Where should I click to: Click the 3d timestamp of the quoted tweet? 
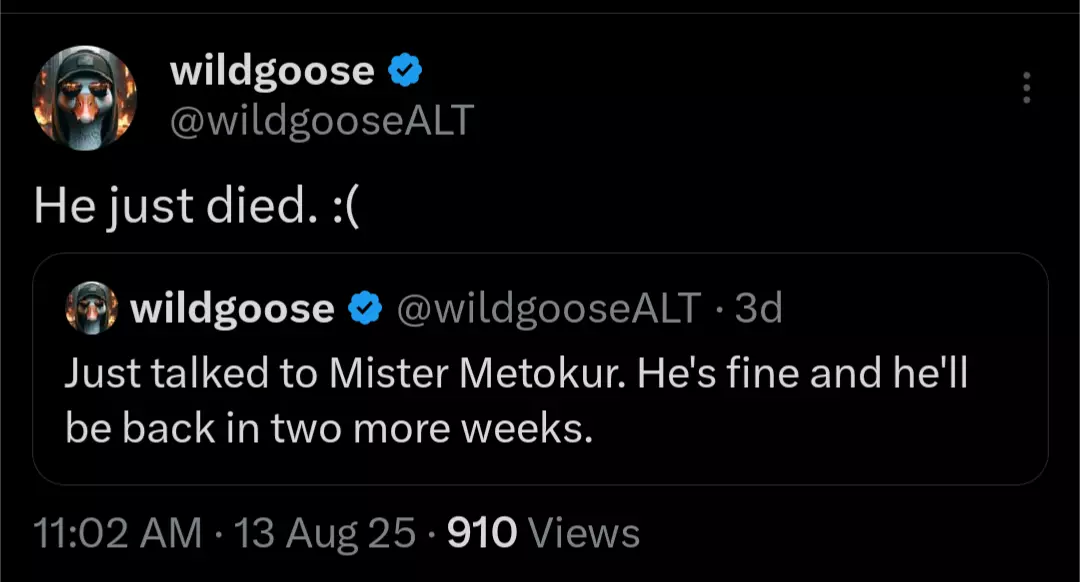coord(758,308)
